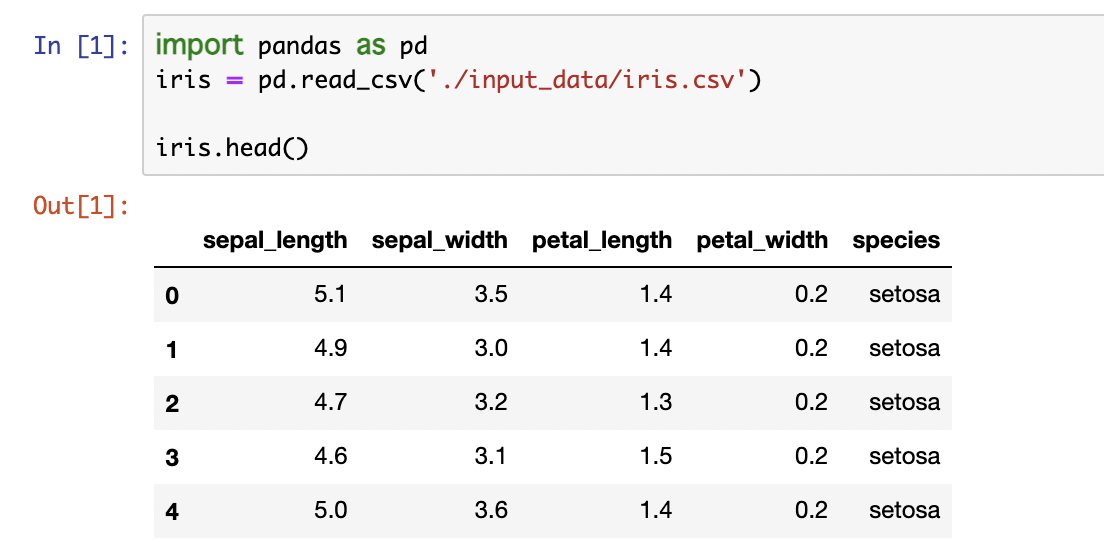Click the species column header

click(896, 240)
